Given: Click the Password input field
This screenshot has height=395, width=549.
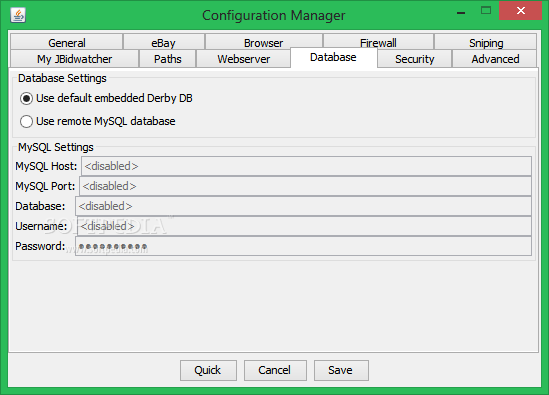Looking at the screenshot, I should point(303,246).
